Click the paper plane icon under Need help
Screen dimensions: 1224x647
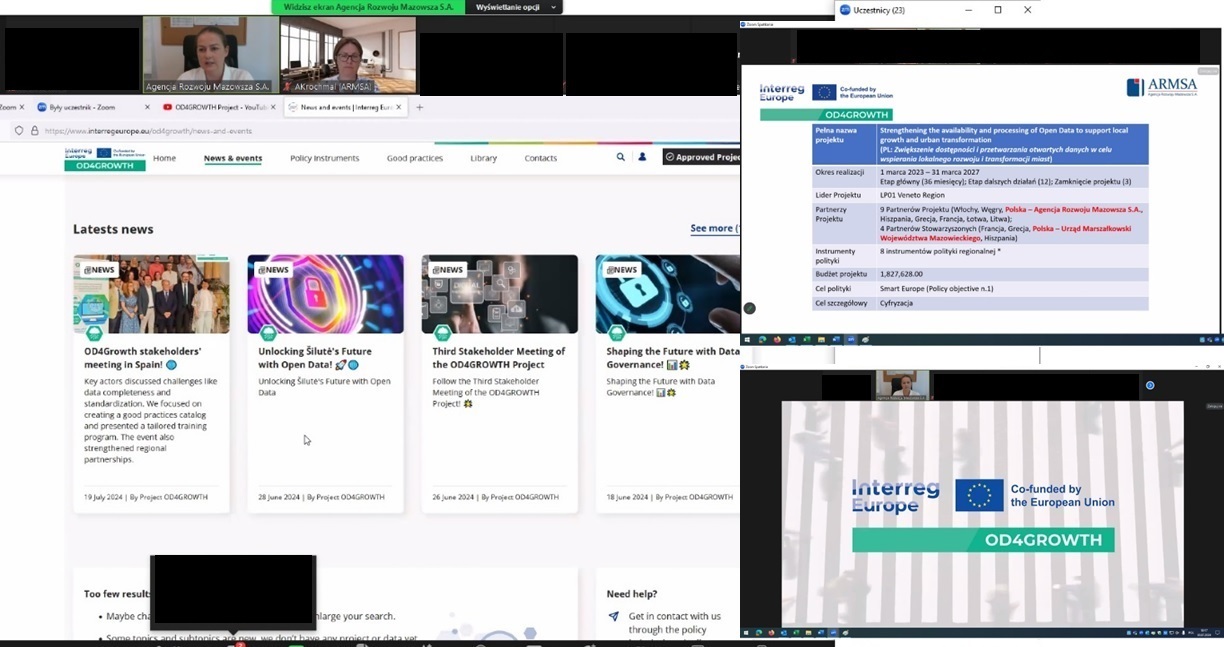[x=613, y=617]
